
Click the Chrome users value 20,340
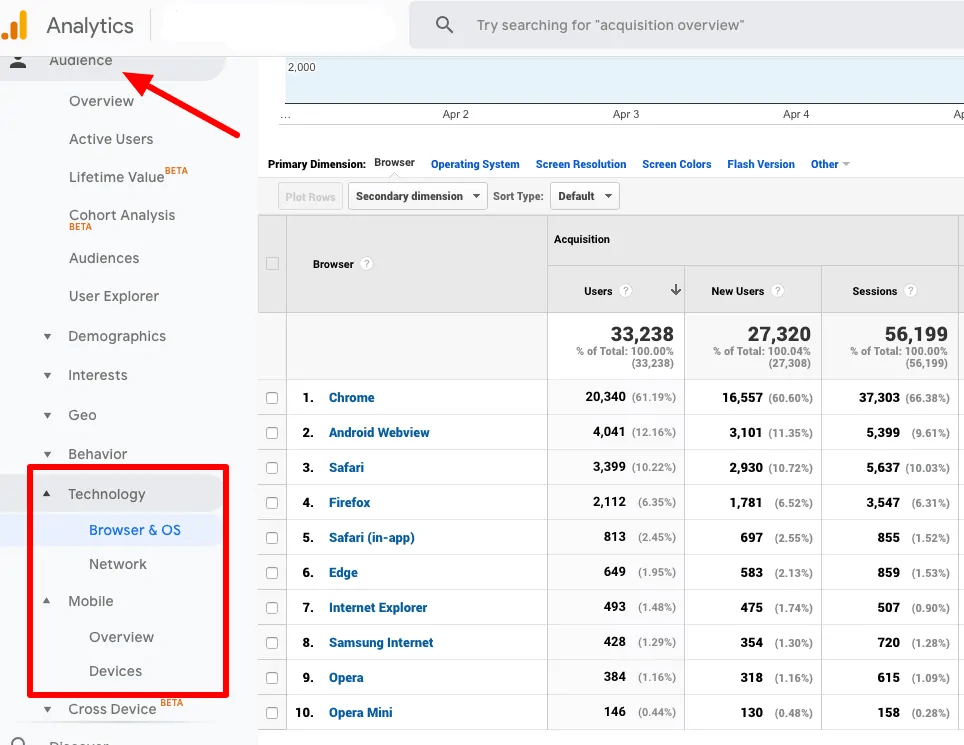(605, 397)
